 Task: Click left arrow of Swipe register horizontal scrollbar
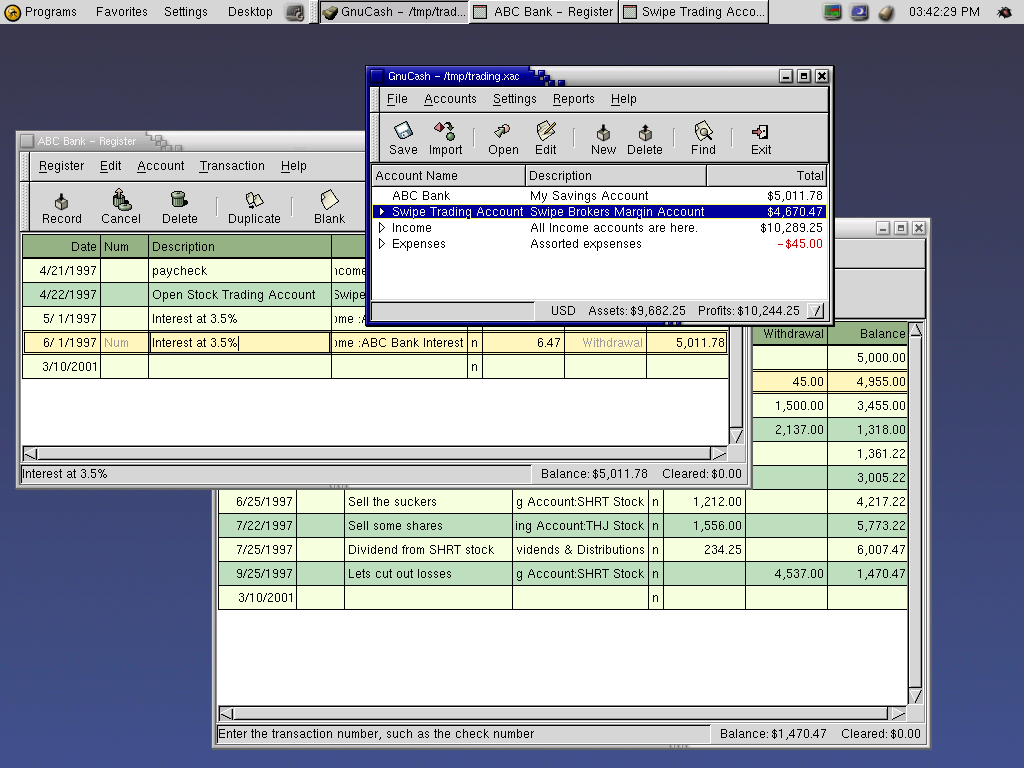(226, 714)
